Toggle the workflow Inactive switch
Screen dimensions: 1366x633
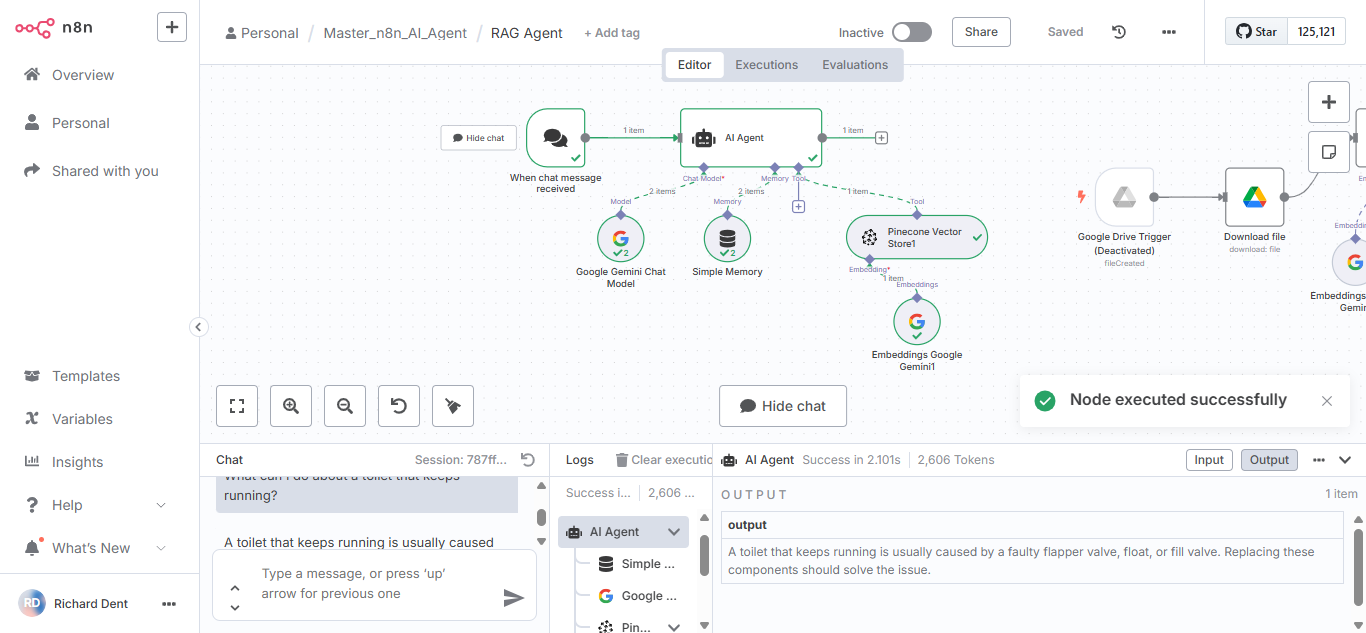912,32
